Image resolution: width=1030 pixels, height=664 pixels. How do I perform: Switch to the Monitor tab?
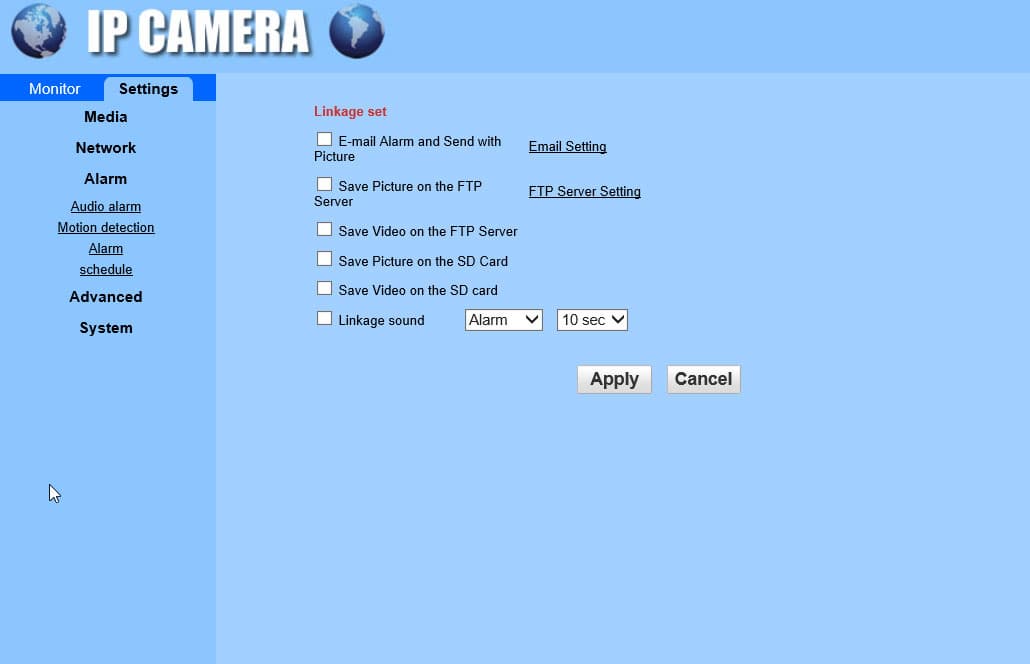point(55,89)
